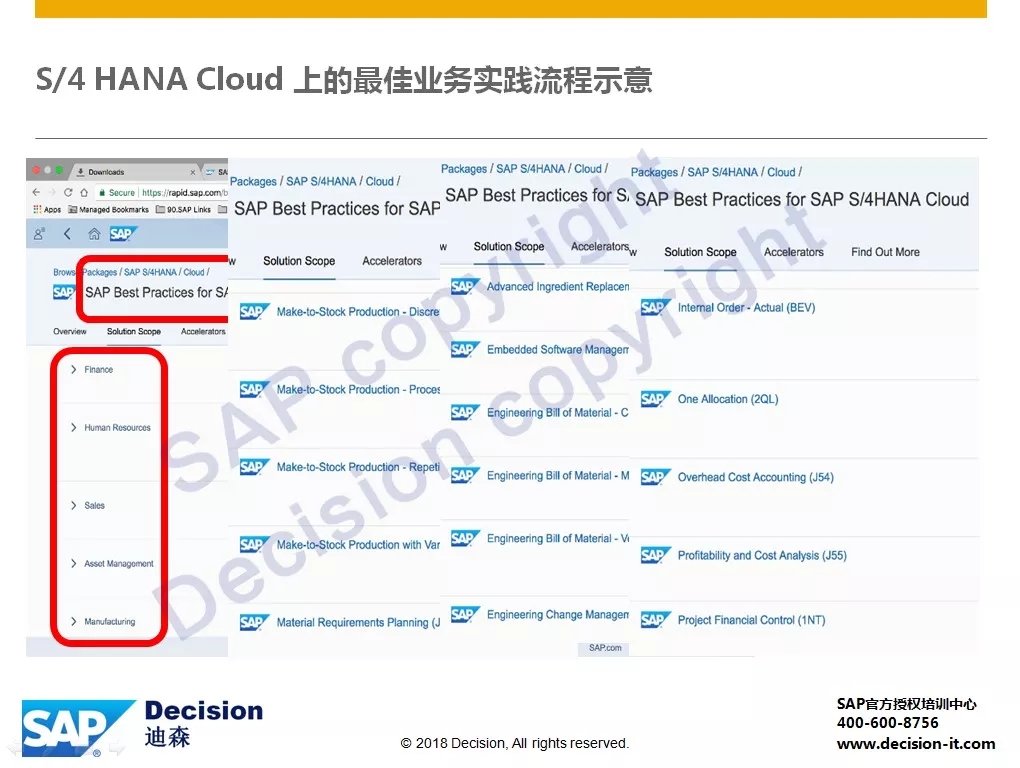Click the phone number 400-600-8756
This screenshot has width=1020, height=768.
[x=887, y=722]
